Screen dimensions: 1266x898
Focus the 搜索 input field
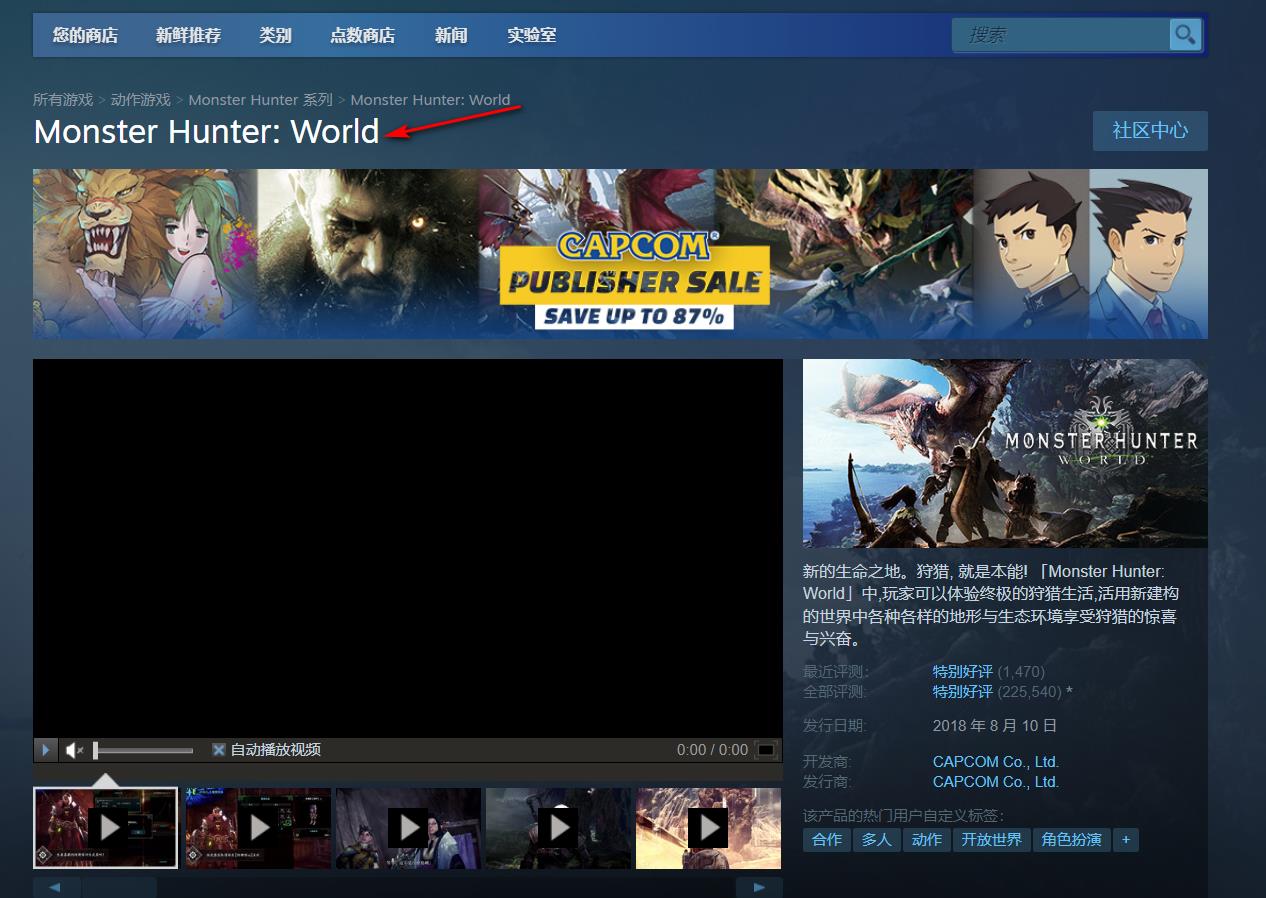tap(1060, 35)
